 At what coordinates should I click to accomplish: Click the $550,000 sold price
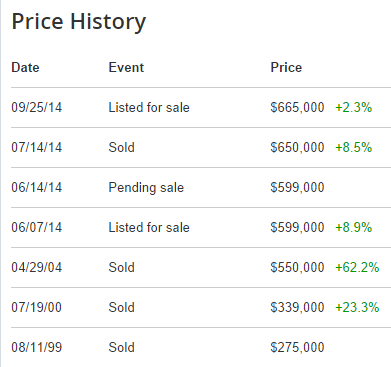[297, 267]
